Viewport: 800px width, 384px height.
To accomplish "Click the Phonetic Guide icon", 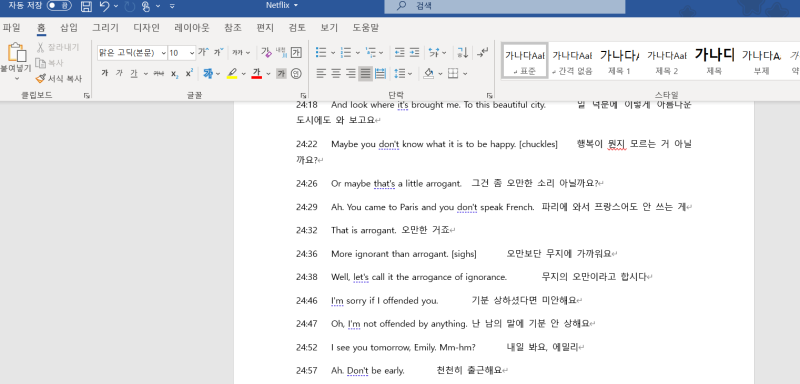I will (281, 52).
